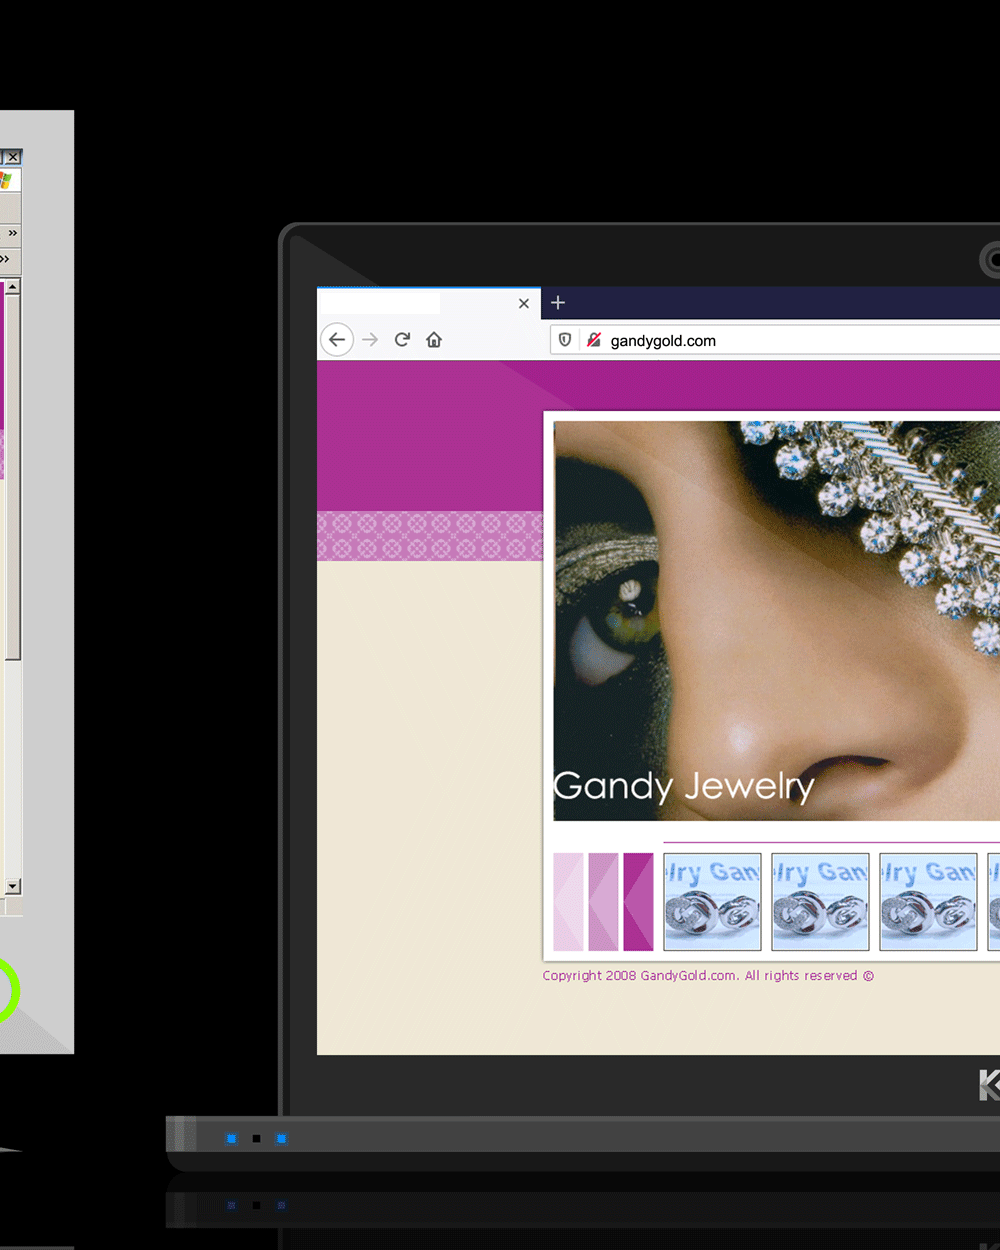Click the insecure connection padlock icon
This screenshot has width=1000, height=1250.
[x=593, y=340]
